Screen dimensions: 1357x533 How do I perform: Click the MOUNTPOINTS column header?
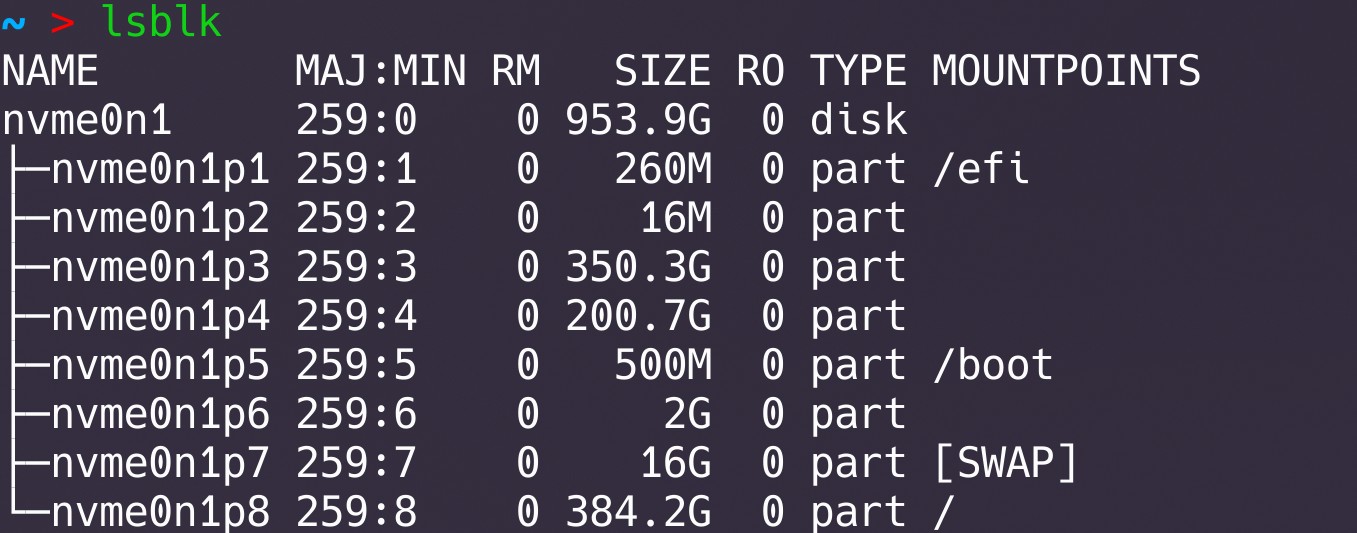[1066, 72]
